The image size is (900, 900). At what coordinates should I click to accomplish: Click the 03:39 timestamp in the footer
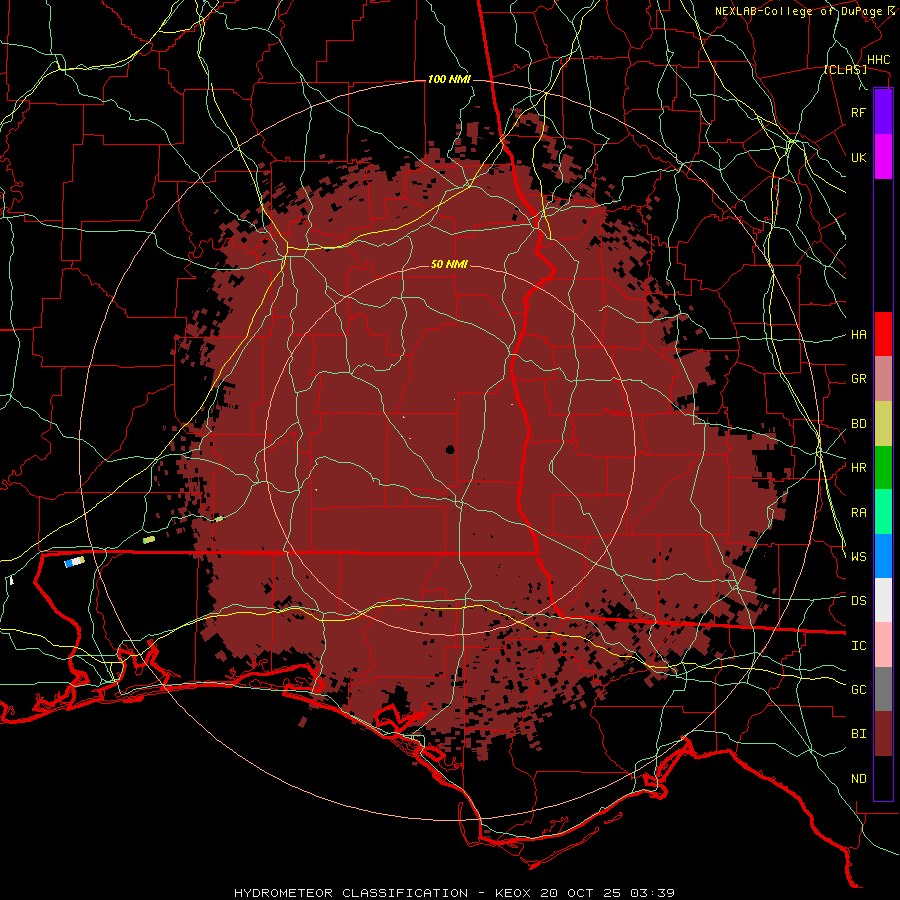[654, 893]
